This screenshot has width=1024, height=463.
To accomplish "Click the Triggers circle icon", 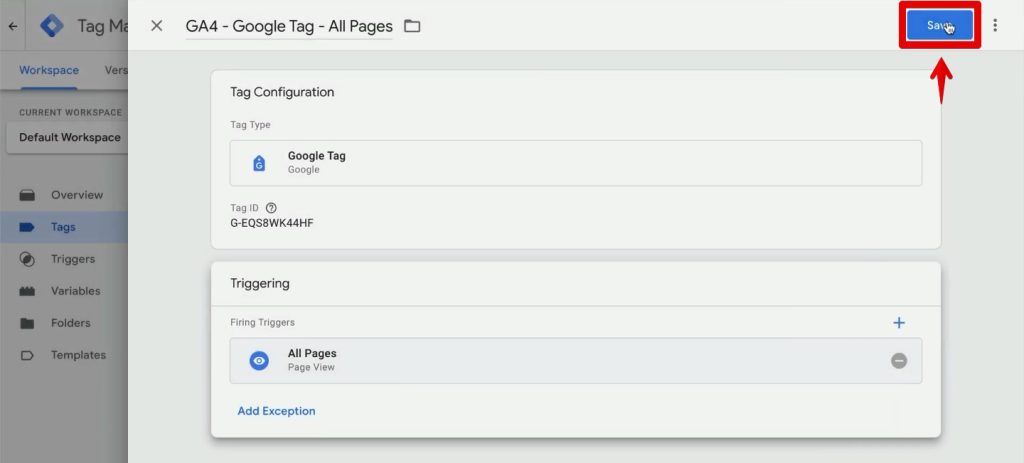I will 27,259.
